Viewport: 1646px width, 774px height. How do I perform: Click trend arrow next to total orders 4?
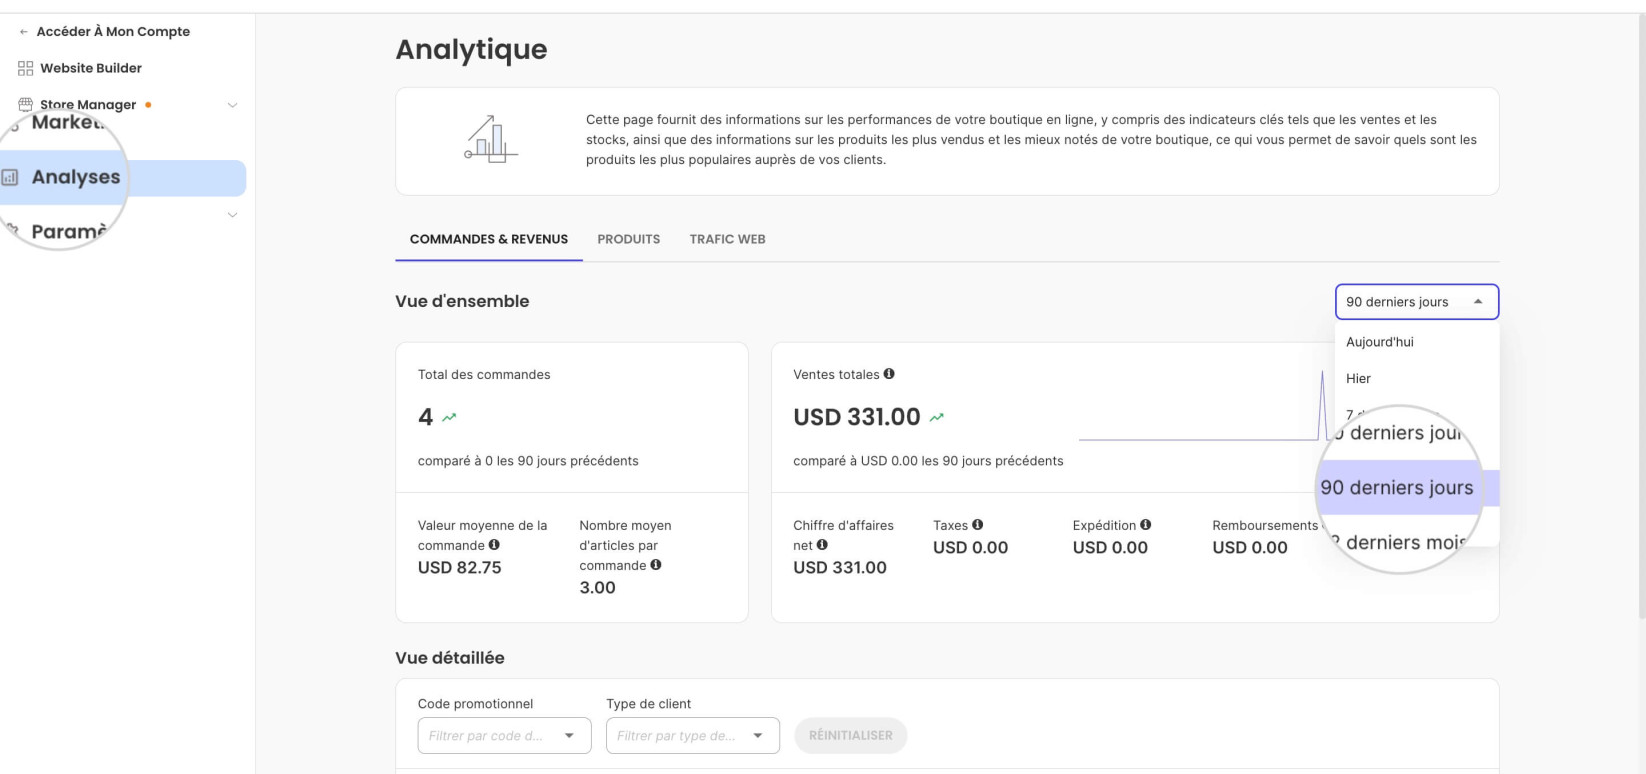tap(449, 417)
